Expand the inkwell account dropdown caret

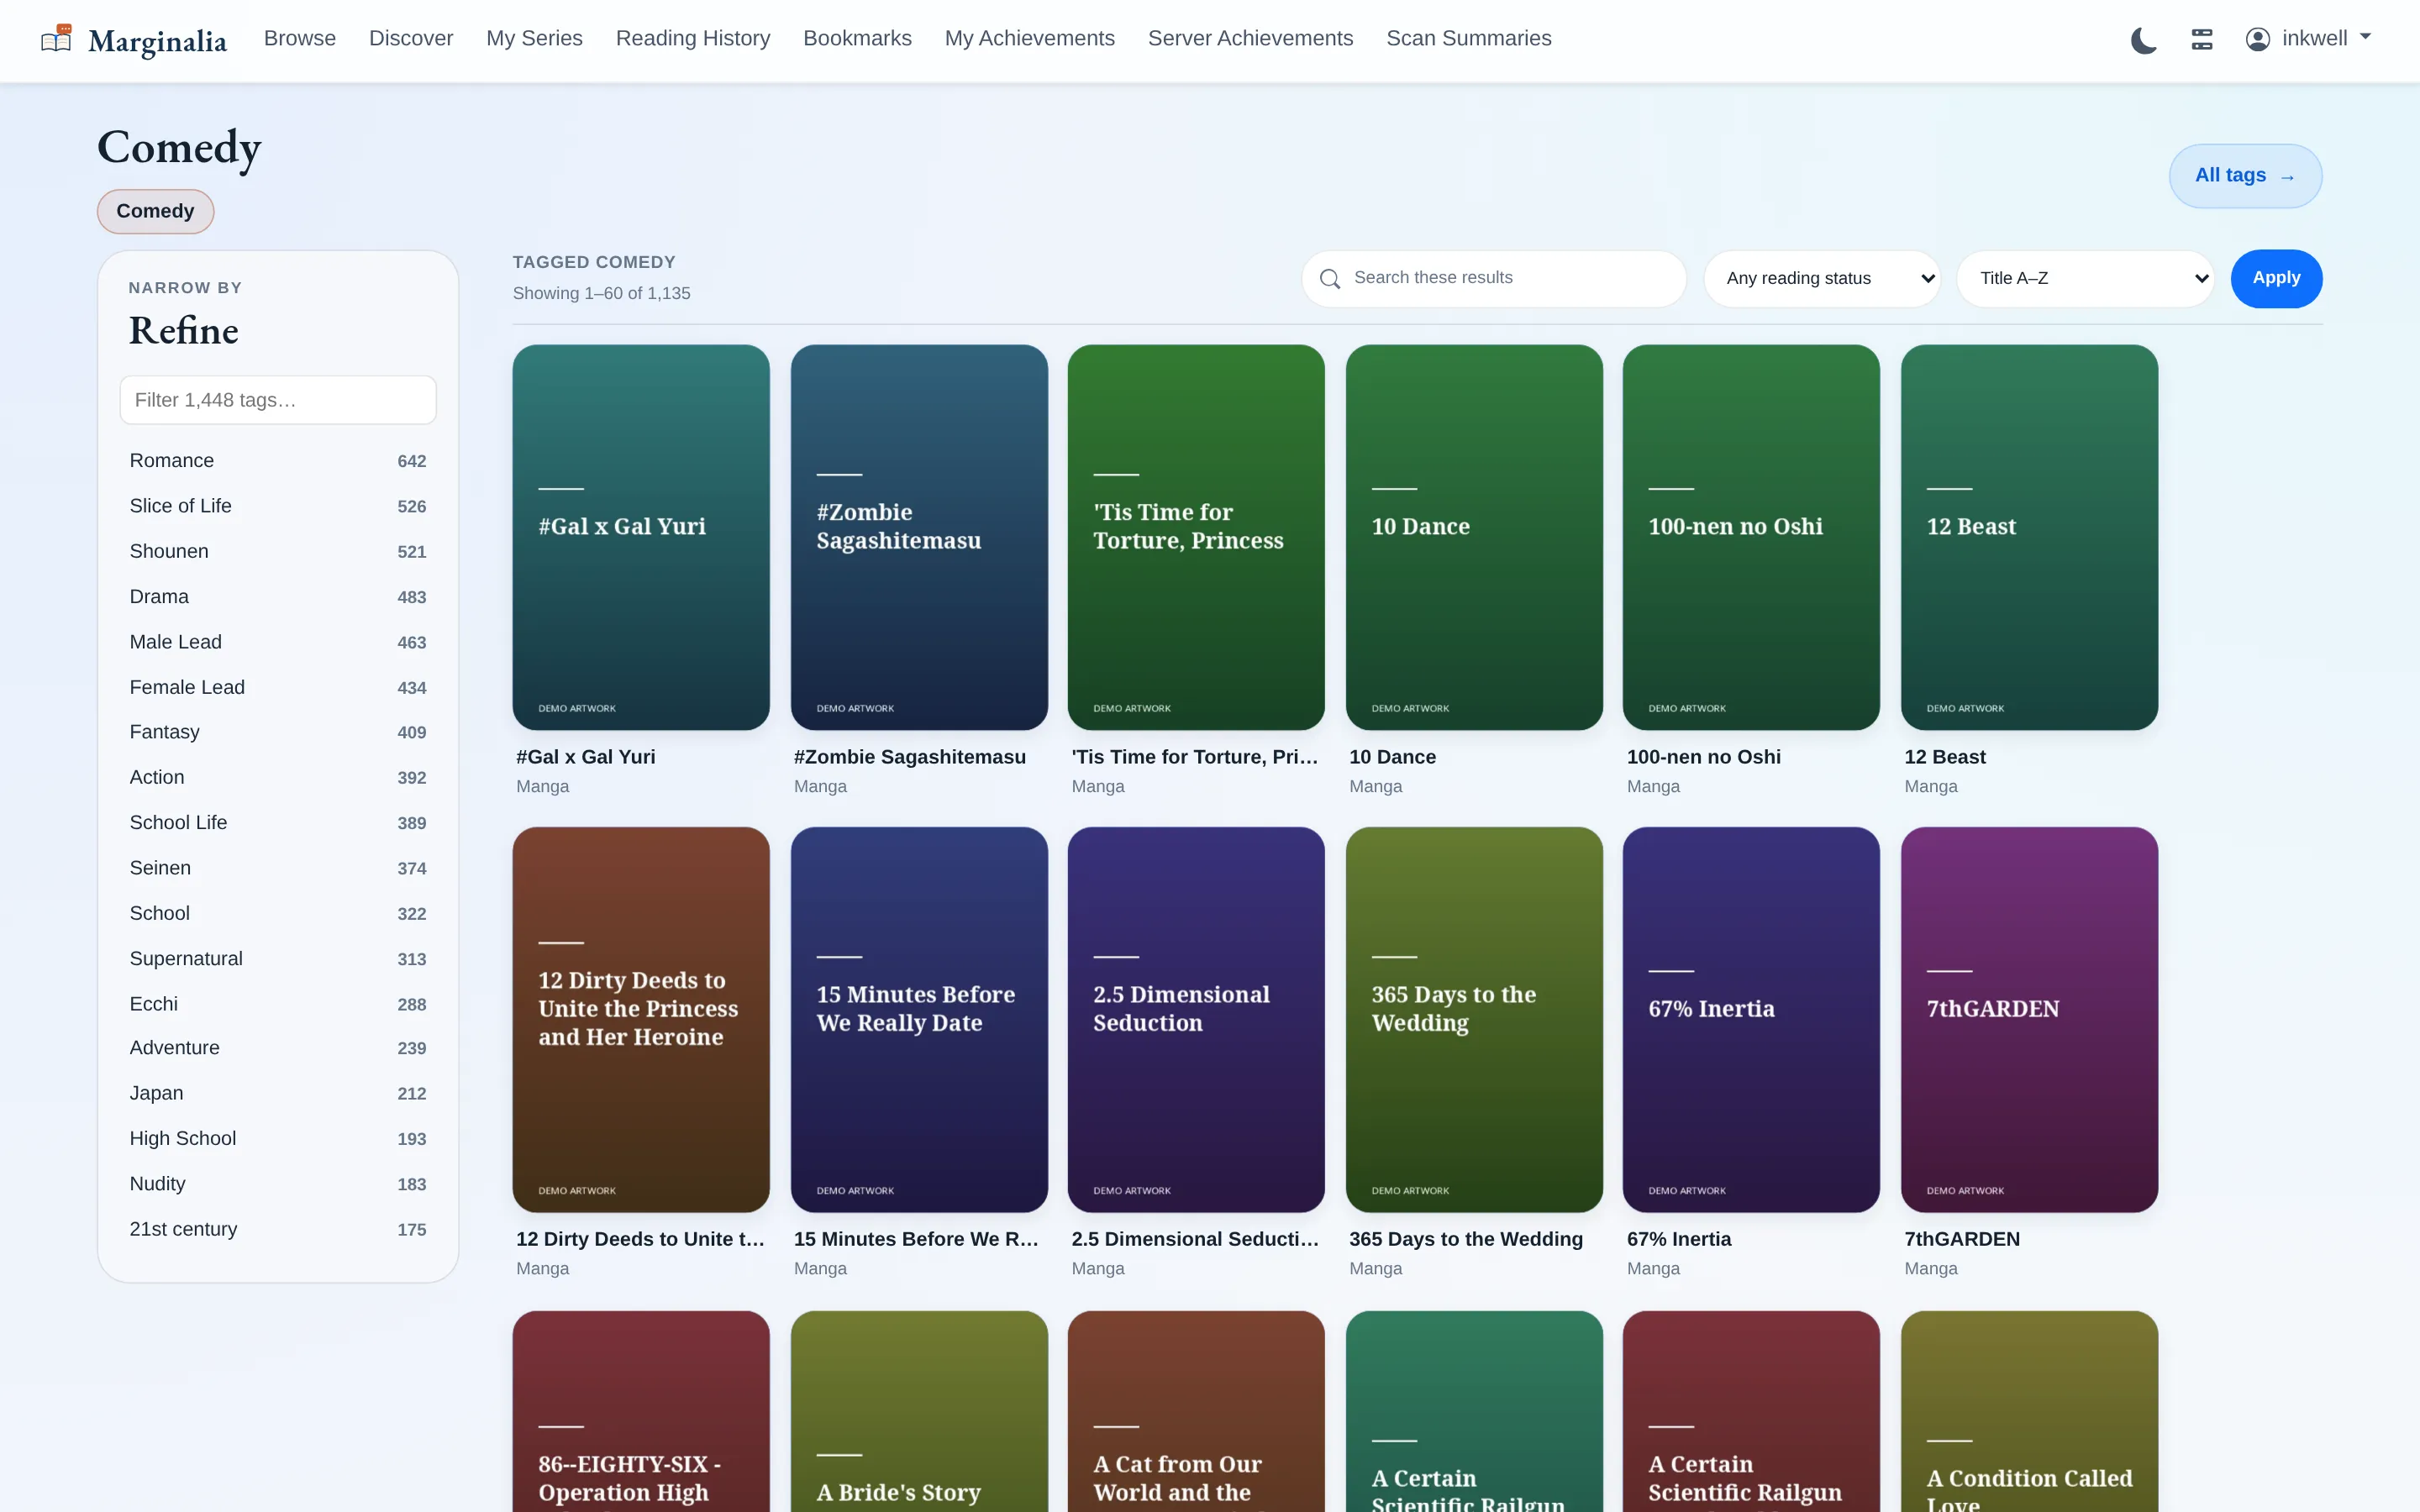[2365, 37]
